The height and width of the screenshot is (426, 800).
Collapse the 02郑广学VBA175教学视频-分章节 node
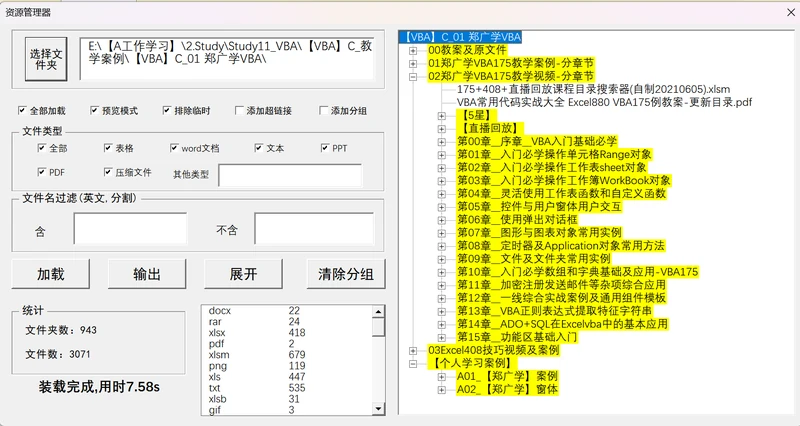413,77
